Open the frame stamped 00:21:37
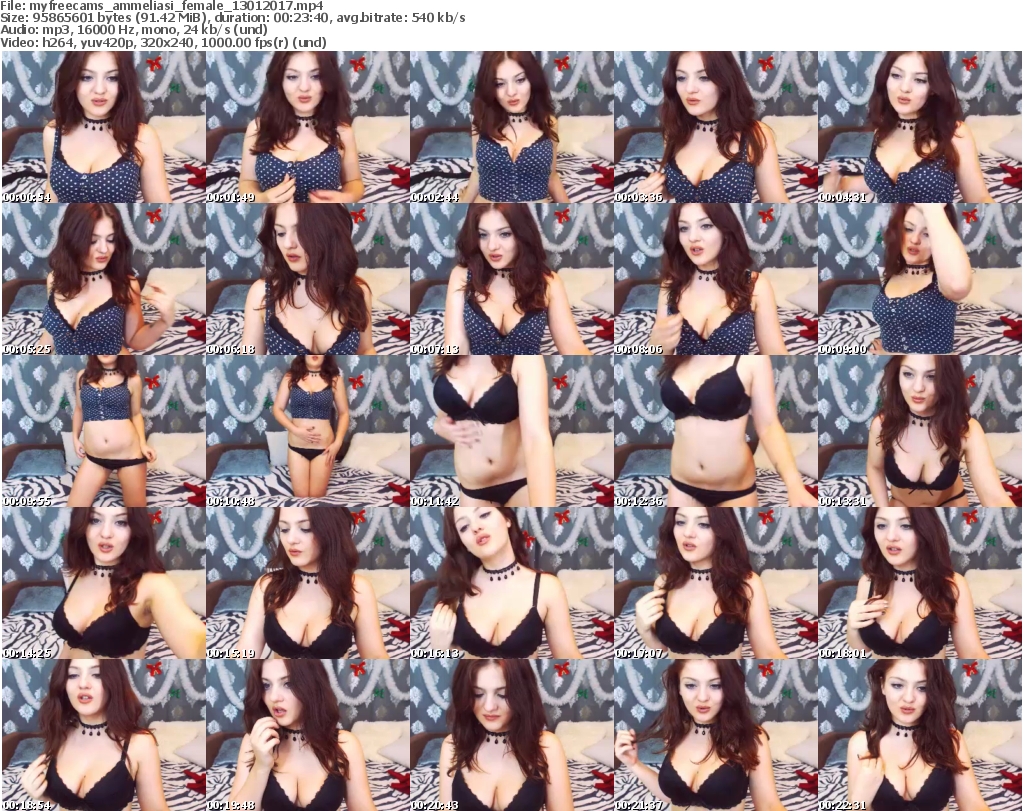Image resolution: width=1024 pixels, height=811 pixels. coord(715,735)
